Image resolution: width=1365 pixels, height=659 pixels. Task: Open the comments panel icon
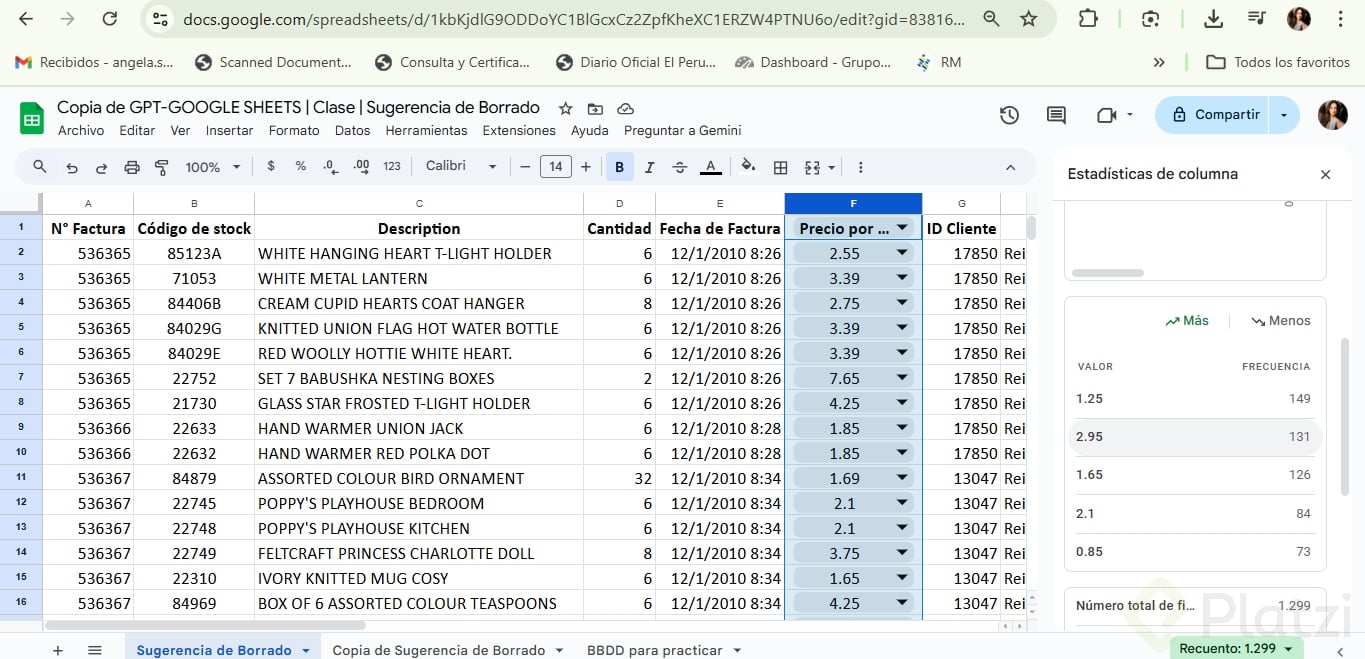pos(1056,115)
